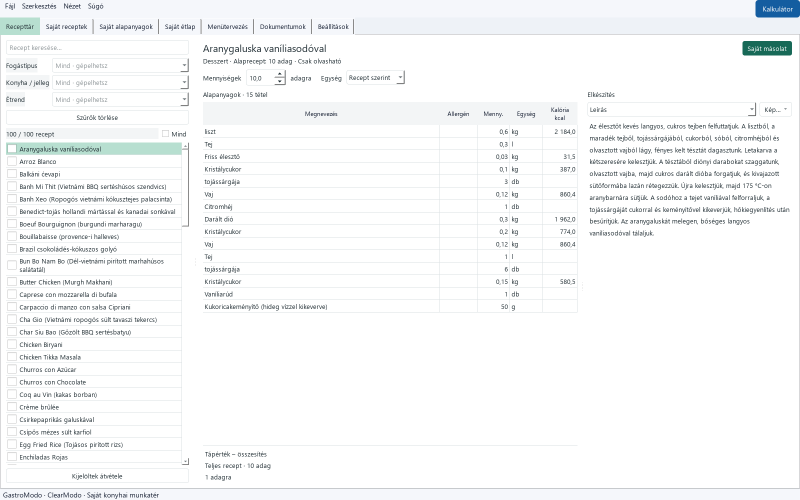
Task: Select the Chicken Biryani recipe
Action: coord(94,344)
